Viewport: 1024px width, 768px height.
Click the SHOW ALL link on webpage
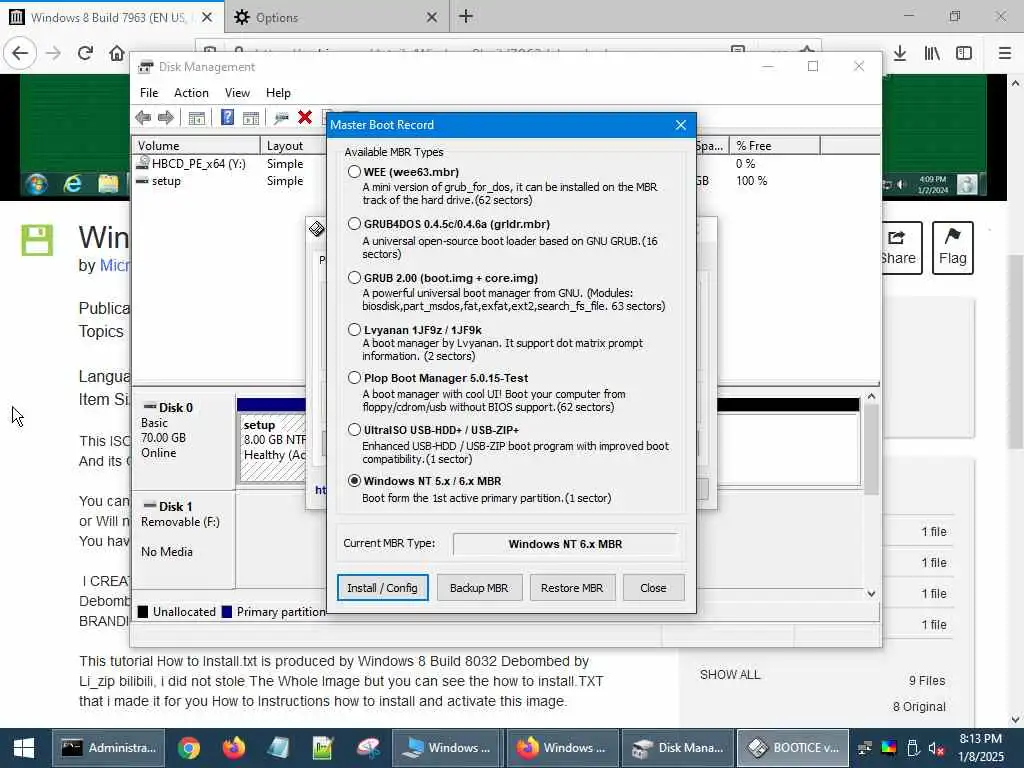[x=730, y=675]
